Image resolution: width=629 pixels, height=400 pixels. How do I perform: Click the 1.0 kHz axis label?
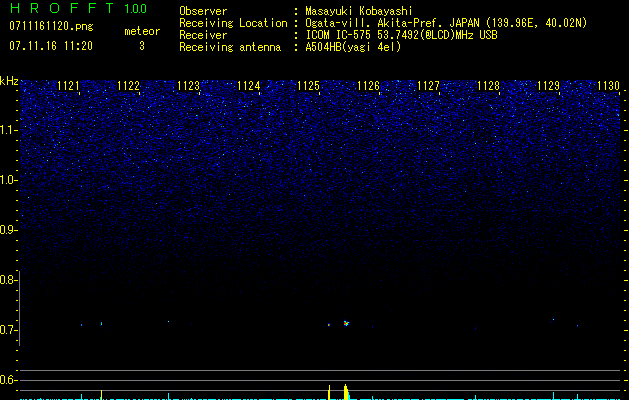pos(8,180)
